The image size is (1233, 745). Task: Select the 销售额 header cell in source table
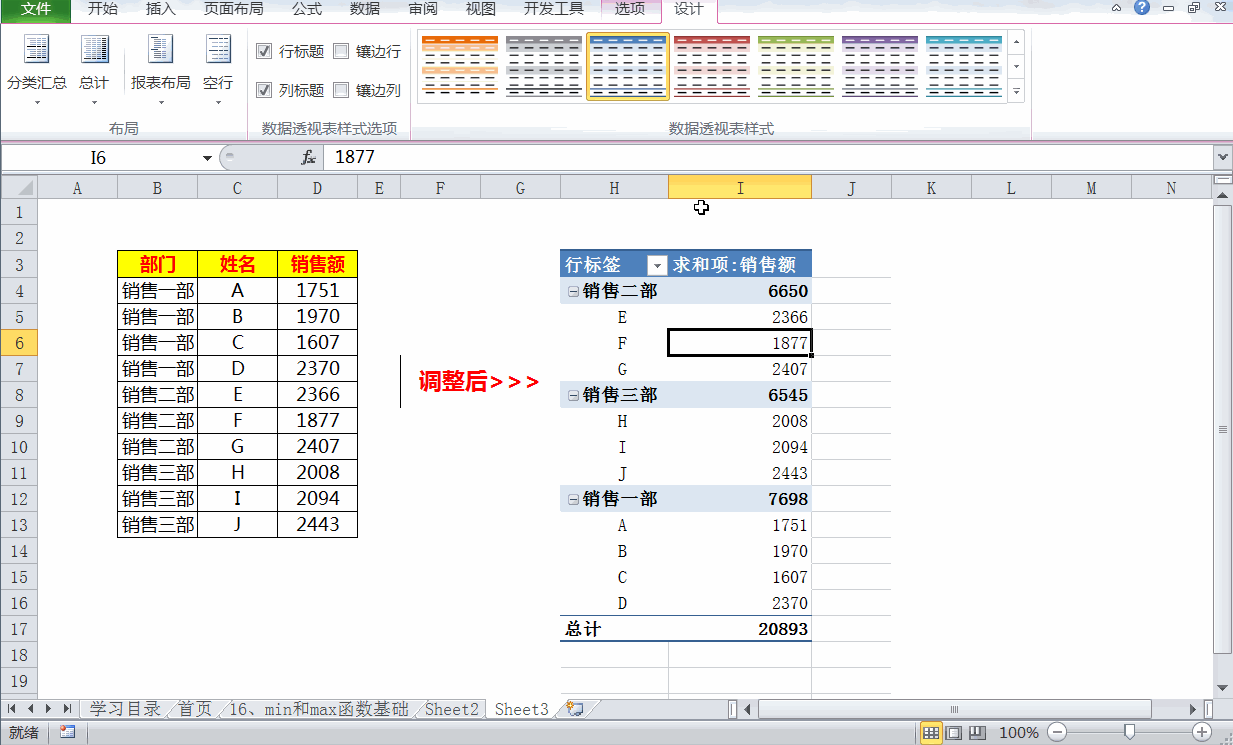(x=318, y=264)
